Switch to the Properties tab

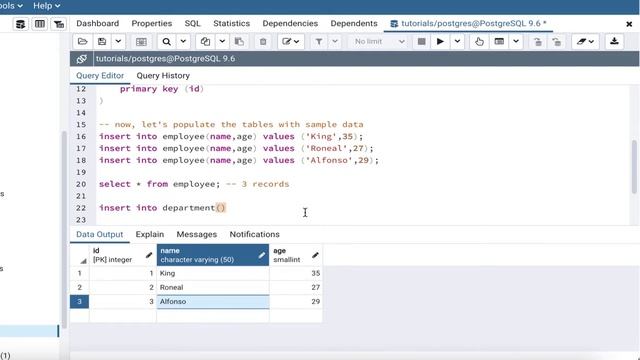pyautogui.click(x=151, y=24)
